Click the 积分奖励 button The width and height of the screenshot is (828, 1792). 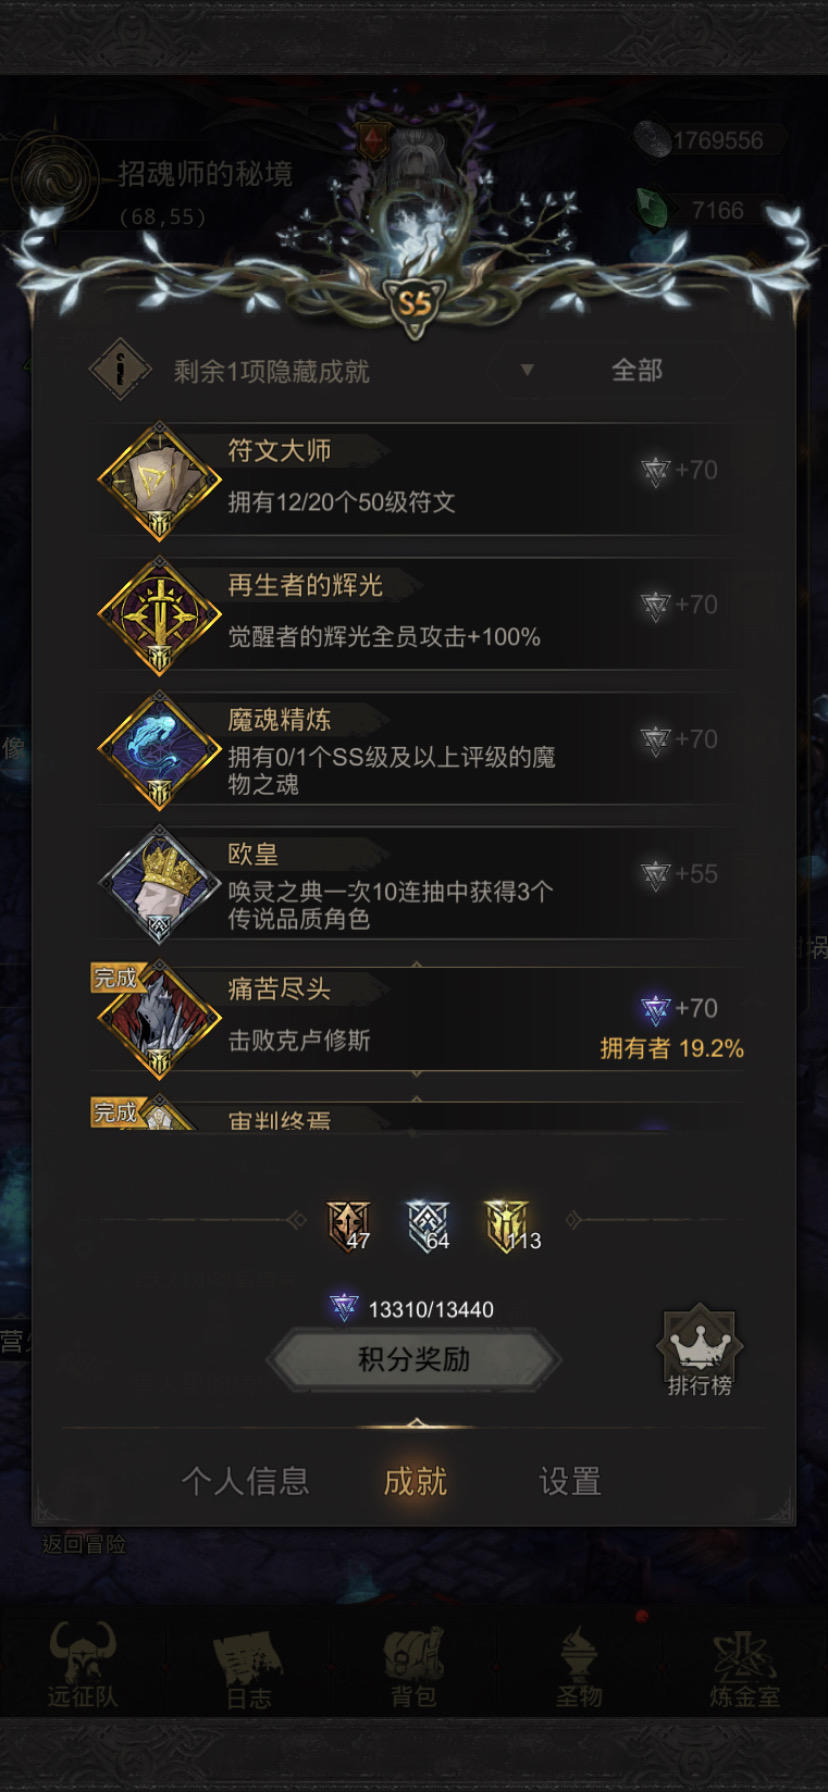tap(414, 1360)
